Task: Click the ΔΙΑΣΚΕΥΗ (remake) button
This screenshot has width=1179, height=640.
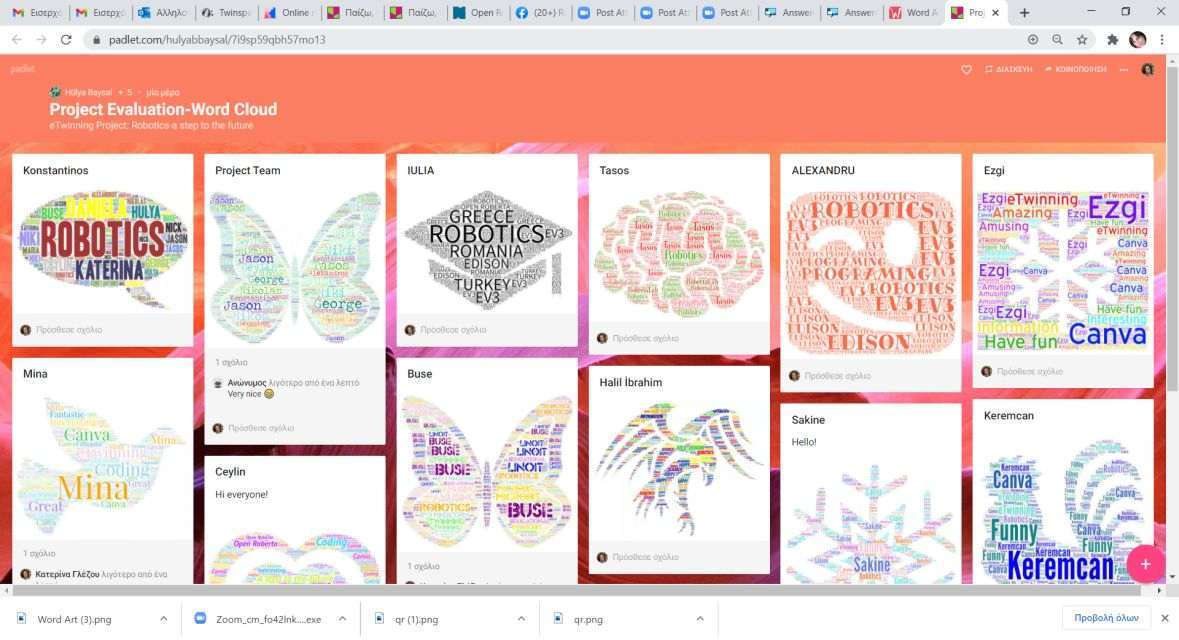Action: tap(1008, 69)
